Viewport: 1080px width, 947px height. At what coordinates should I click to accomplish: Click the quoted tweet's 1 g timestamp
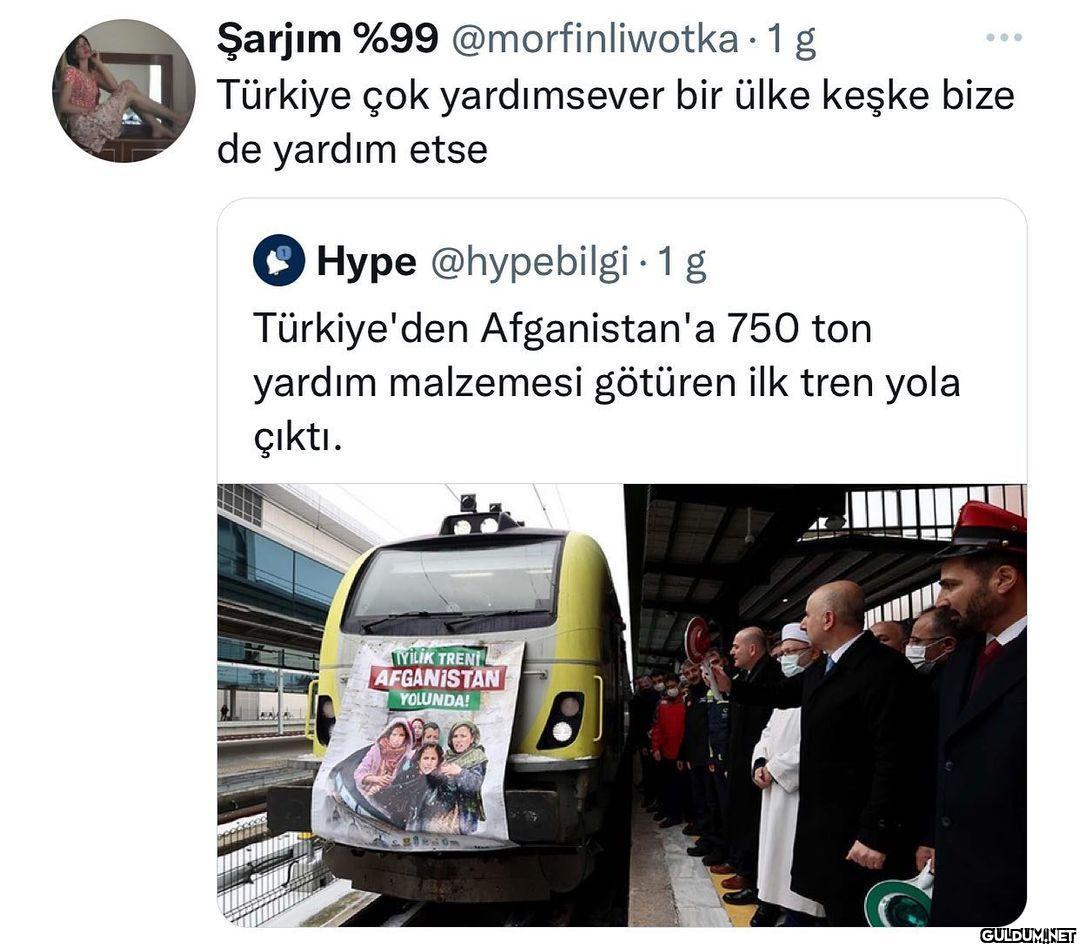point(682,262)
